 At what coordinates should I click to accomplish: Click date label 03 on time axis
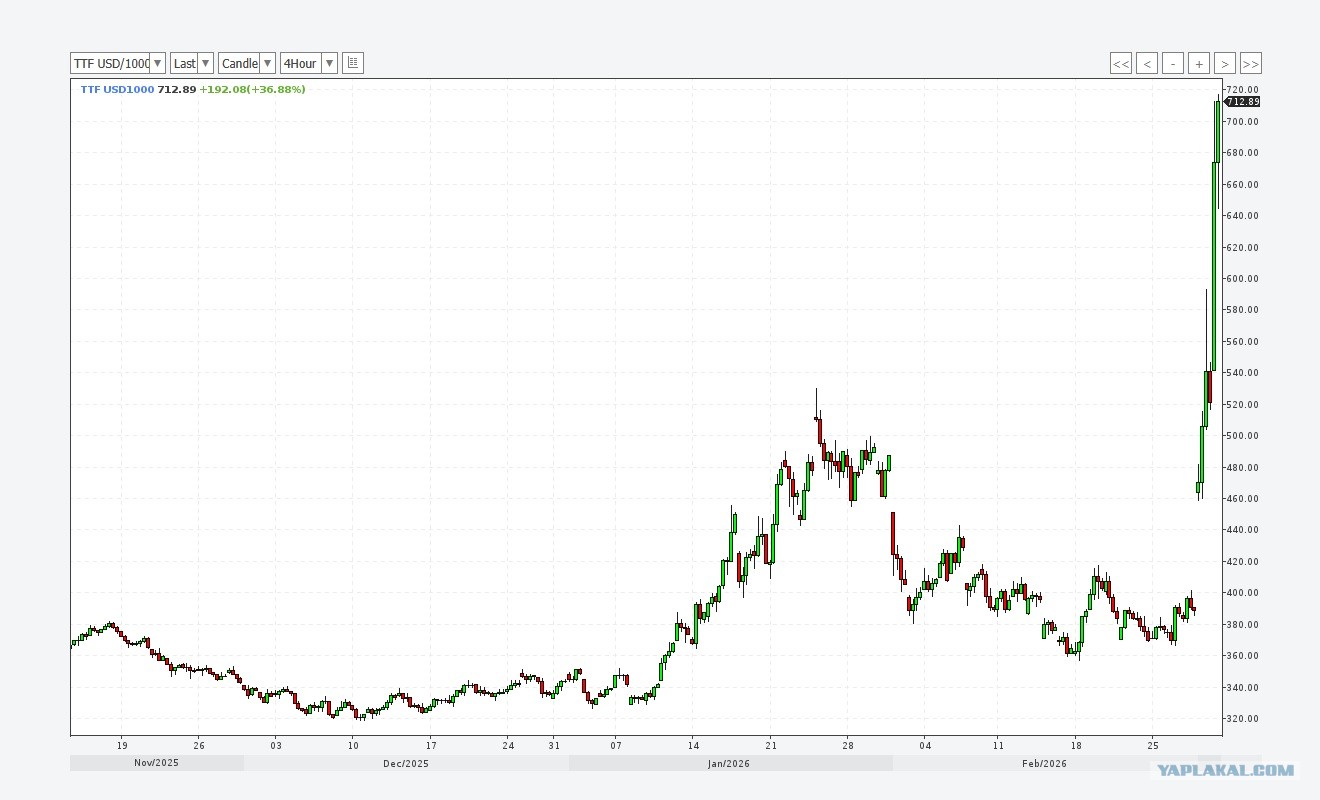(276, 746)
